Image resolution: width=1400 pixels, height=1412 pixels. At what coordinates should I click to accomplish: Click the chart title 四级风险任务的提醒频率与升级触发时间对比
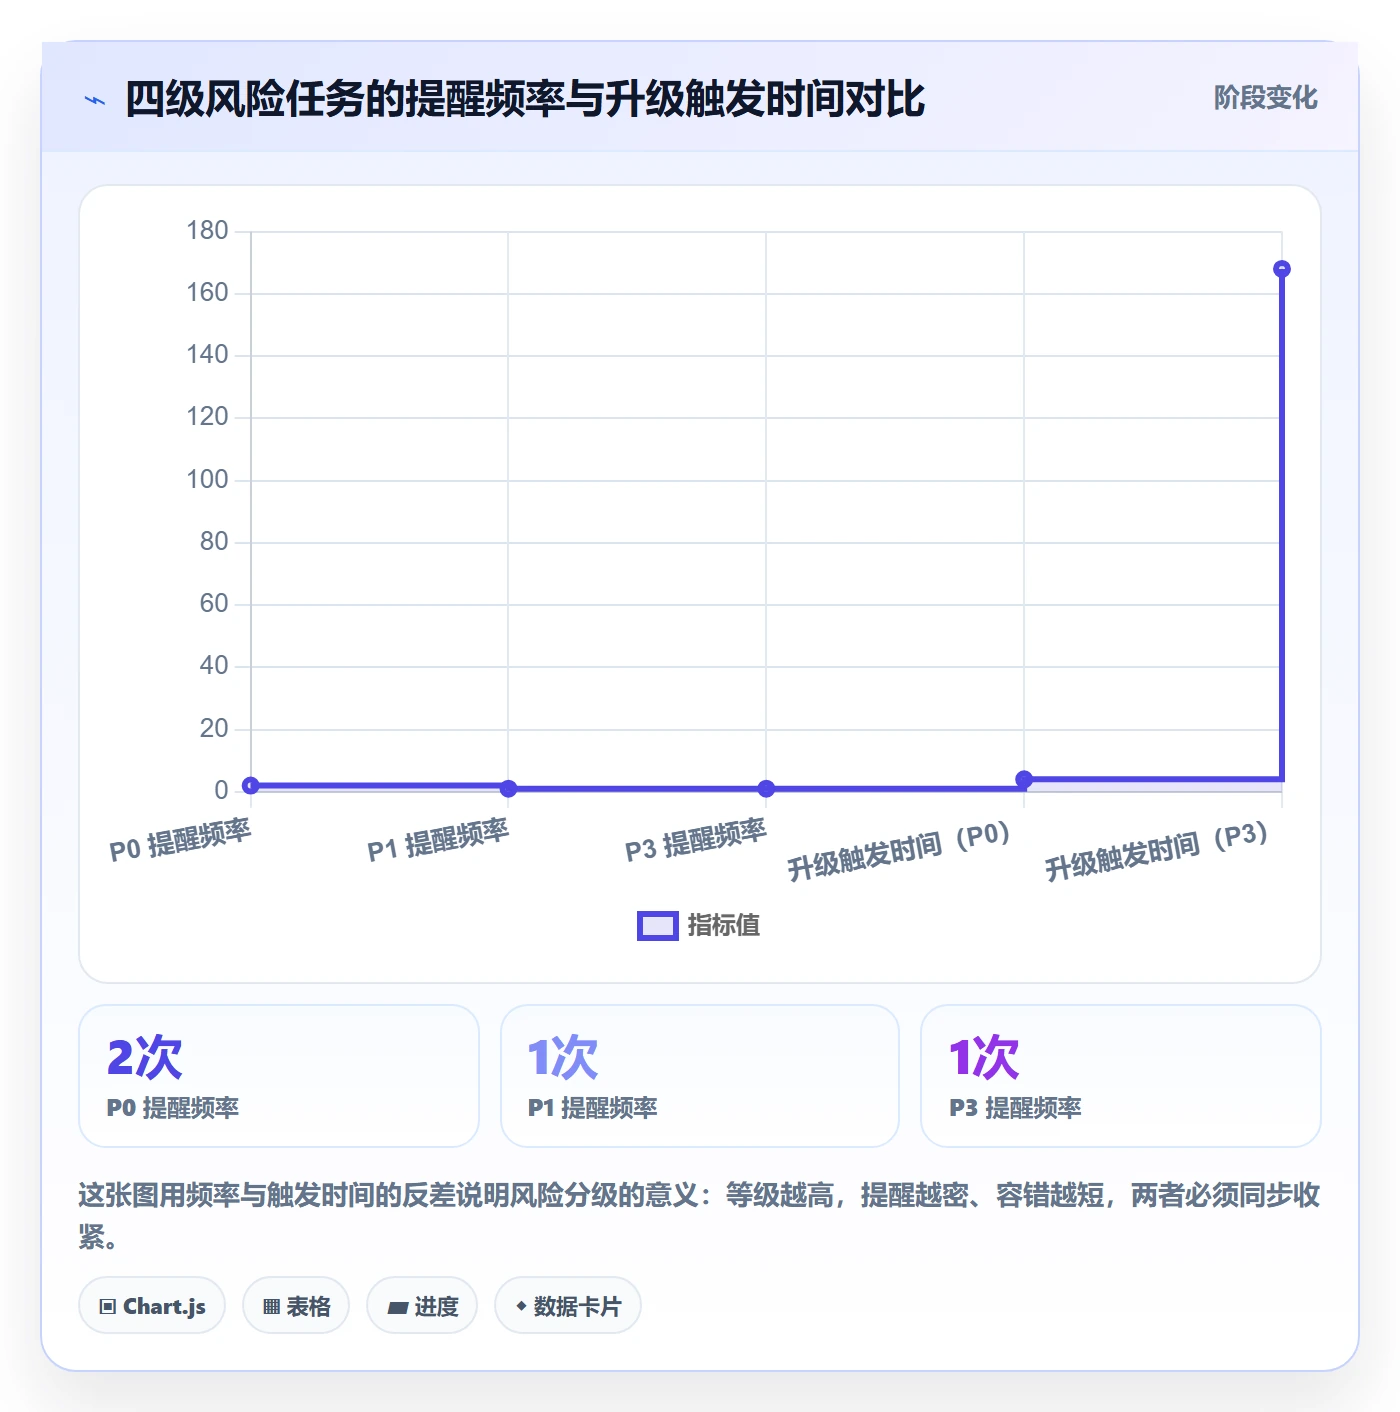coord(525,99)
